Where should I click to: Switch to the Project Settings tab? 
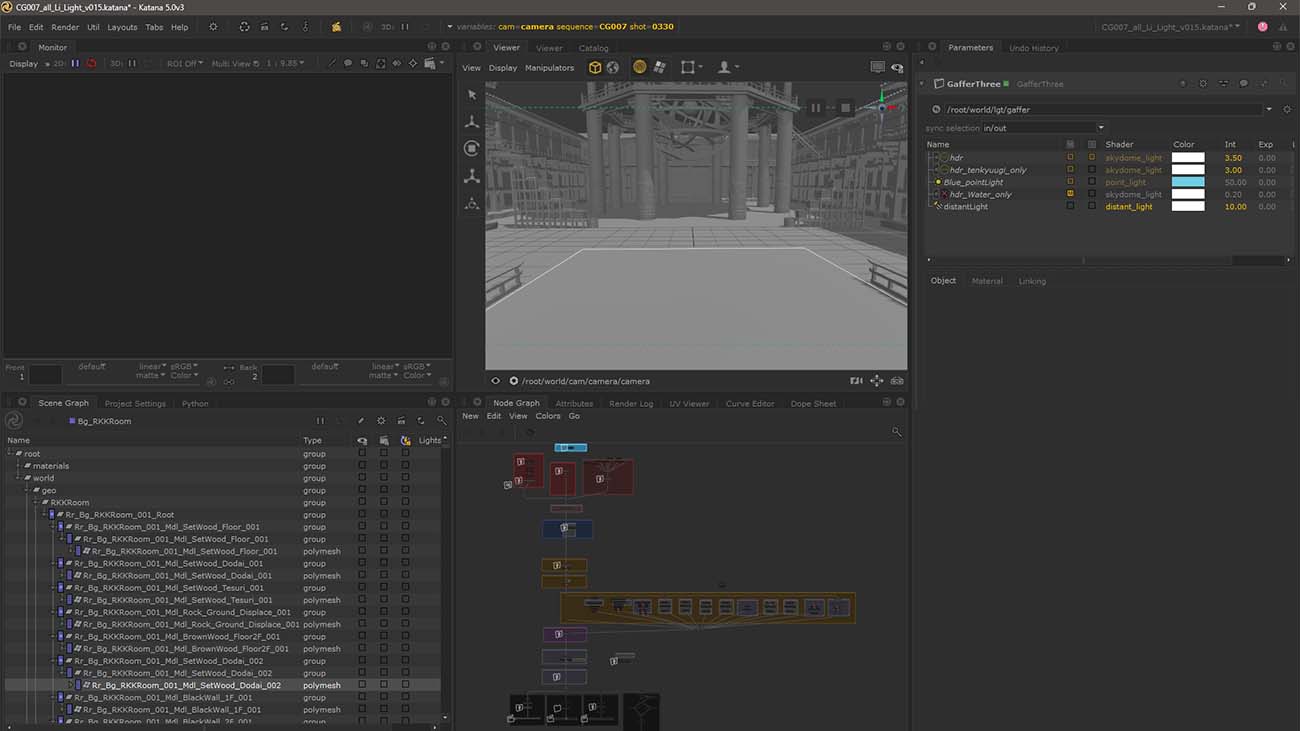(x=135, y=404)
